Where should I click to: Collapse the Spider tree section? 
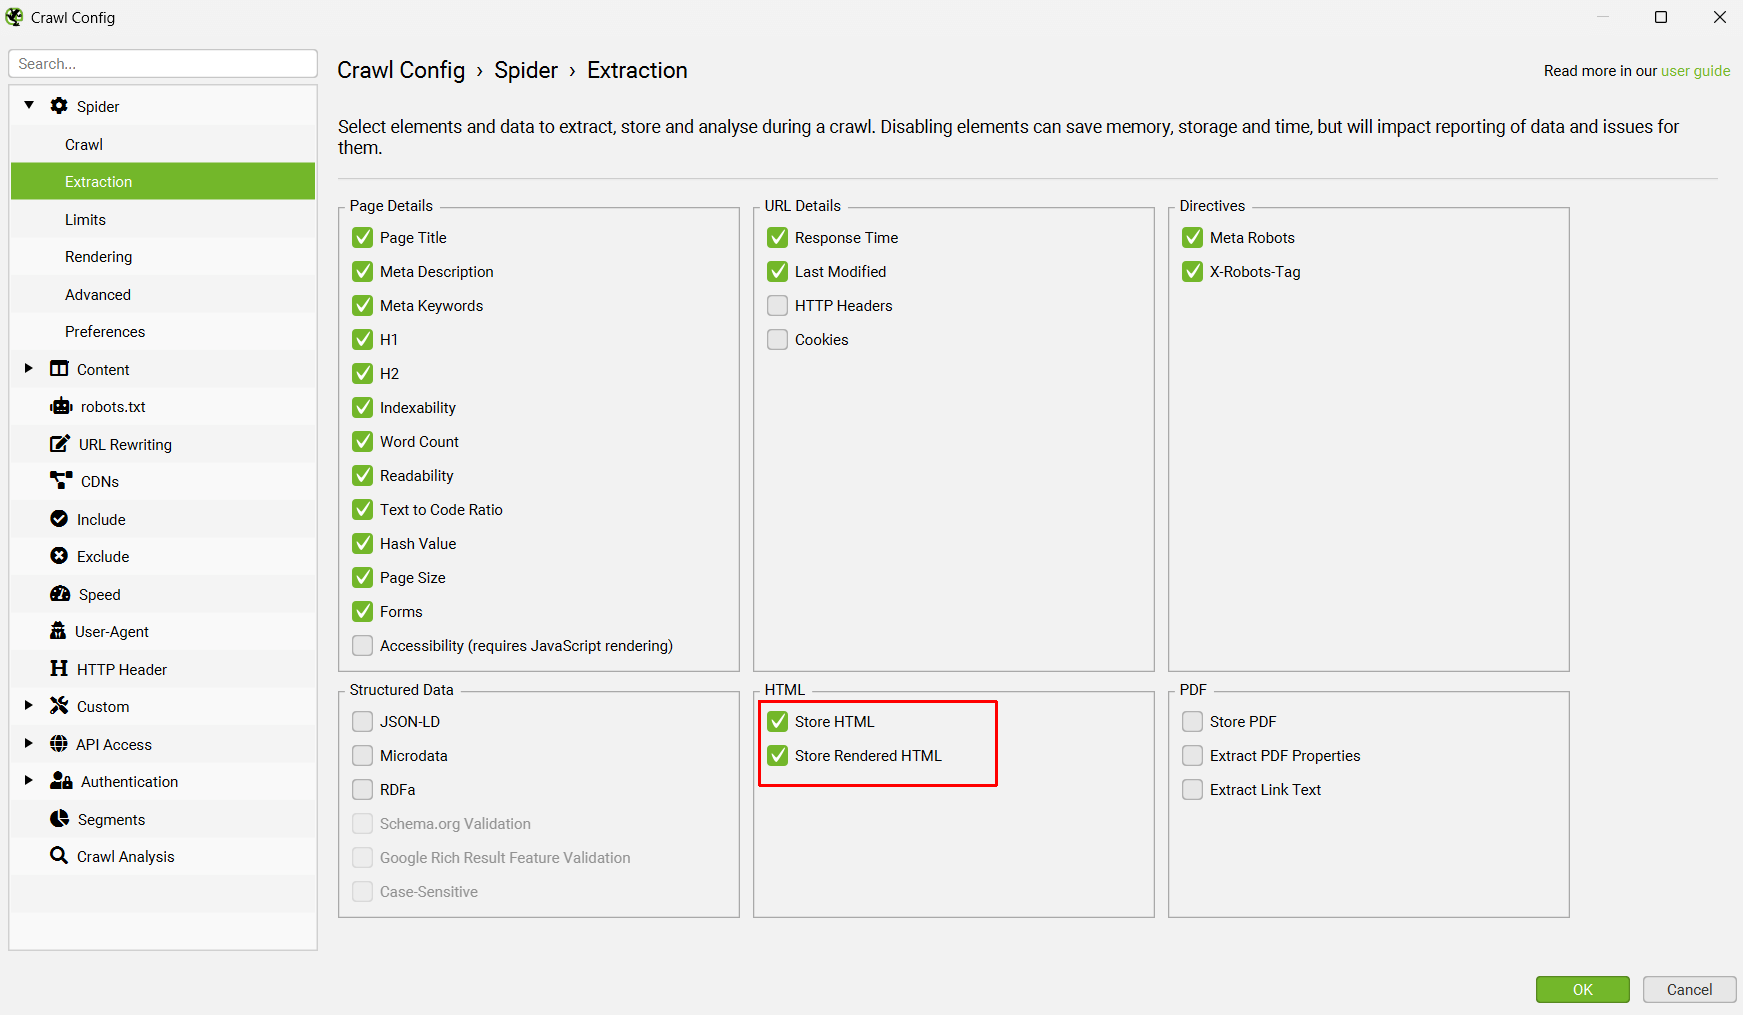[x=29, y=105]
